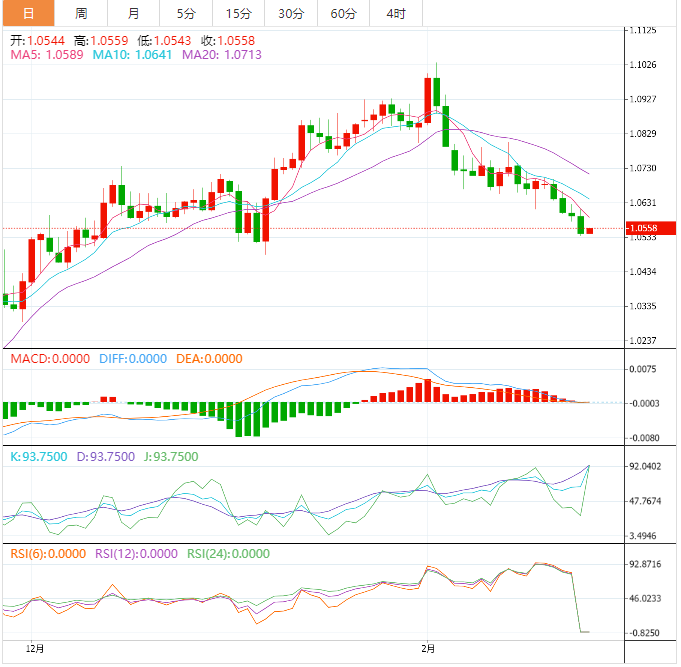
Task: Select the 日 daily chart tab
Action: click(27, 14)
